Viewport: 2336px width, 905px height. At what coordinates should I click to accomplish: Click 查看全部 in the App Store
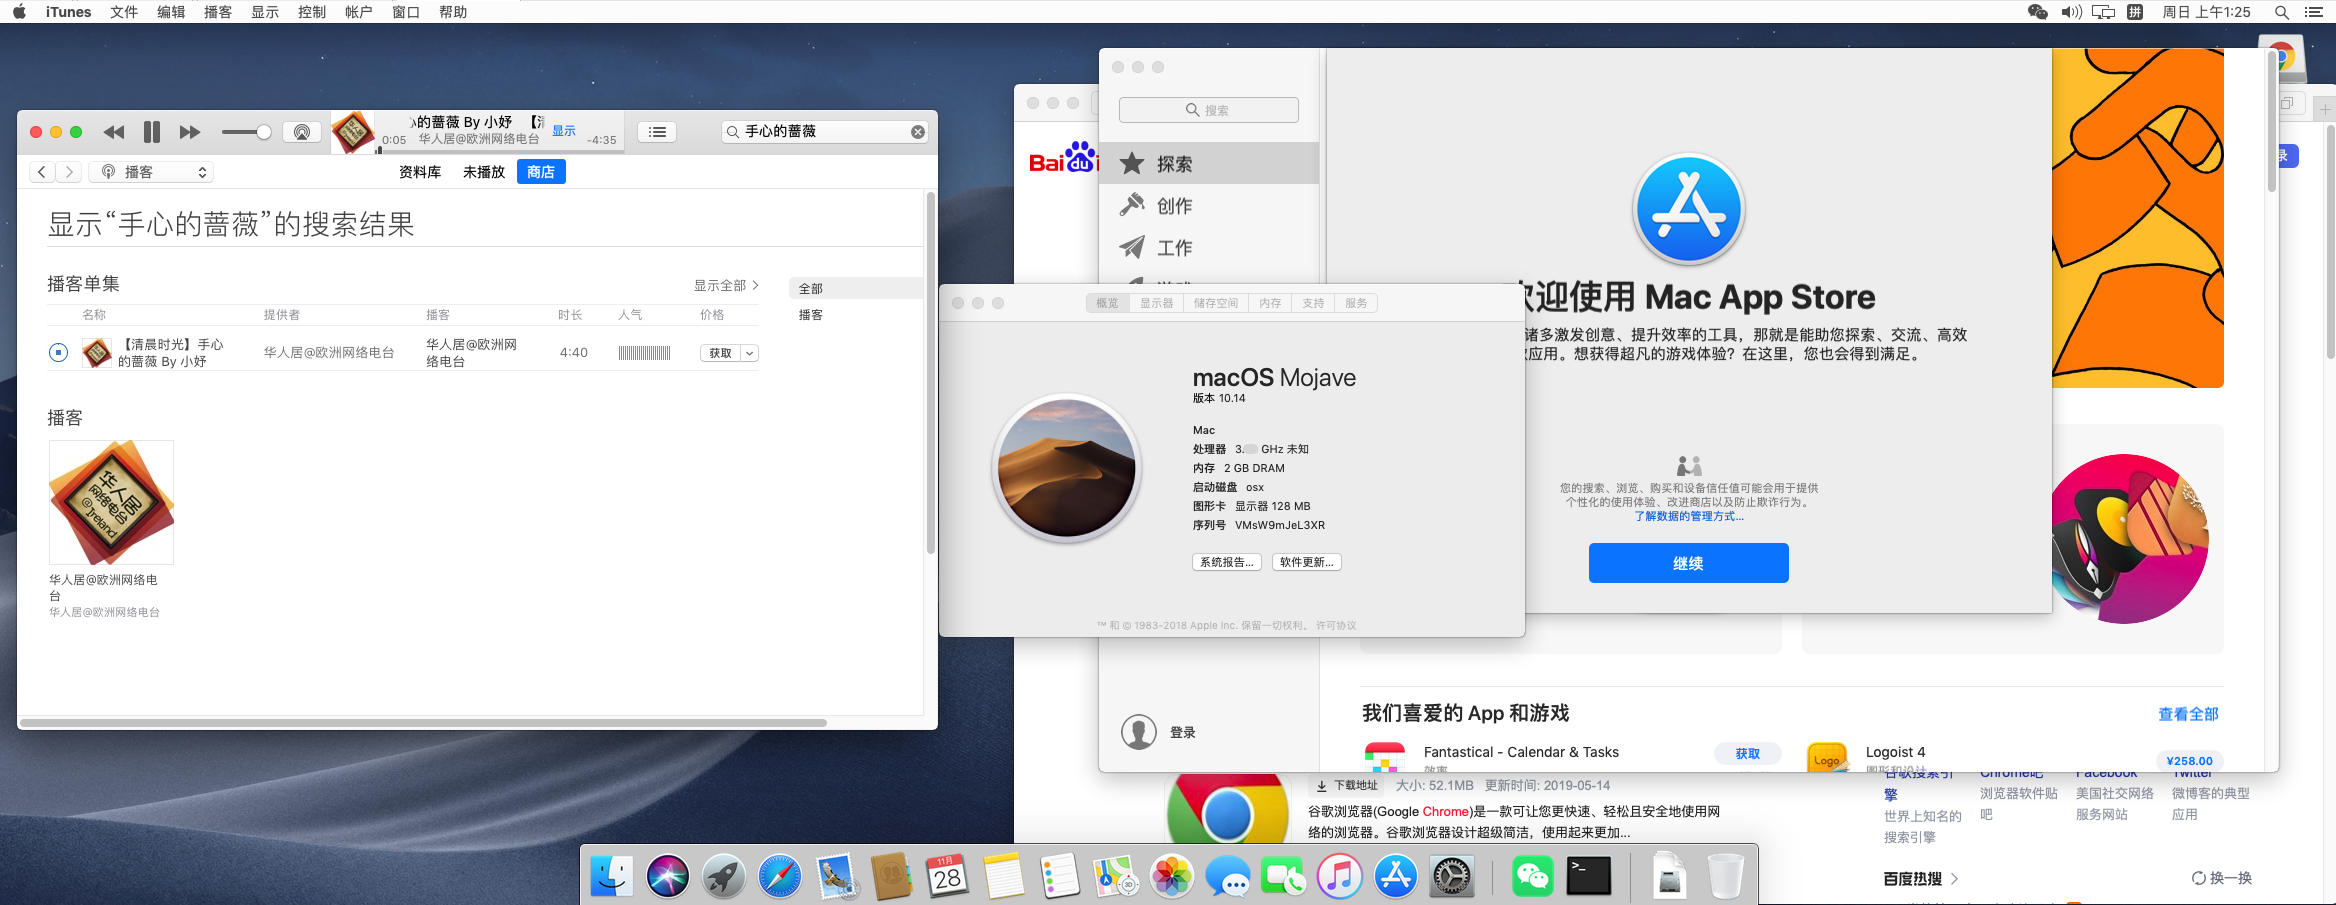[2188, 714]
